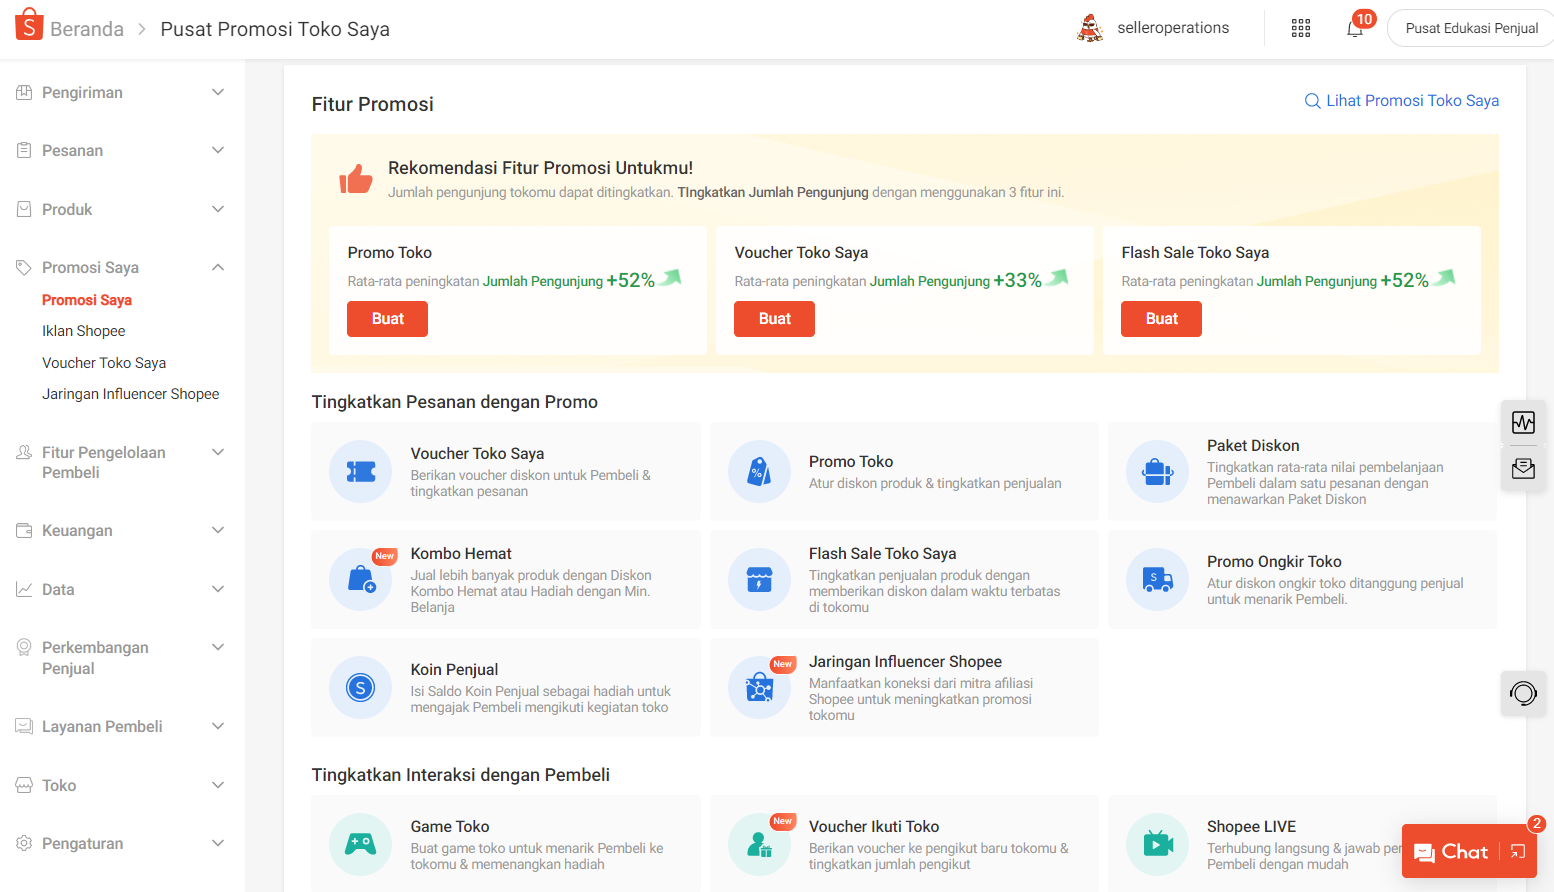
Task: Click the Koin Penjual coin icon
Action: 360,688
